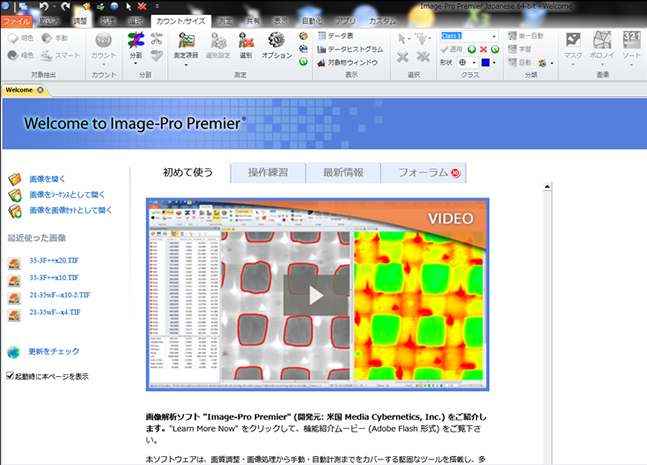Image resolution: width=647 pixels, height=465 pixels.
Task: Click the watershed funnel icon below scissors
Action: (x=156, y=55)
